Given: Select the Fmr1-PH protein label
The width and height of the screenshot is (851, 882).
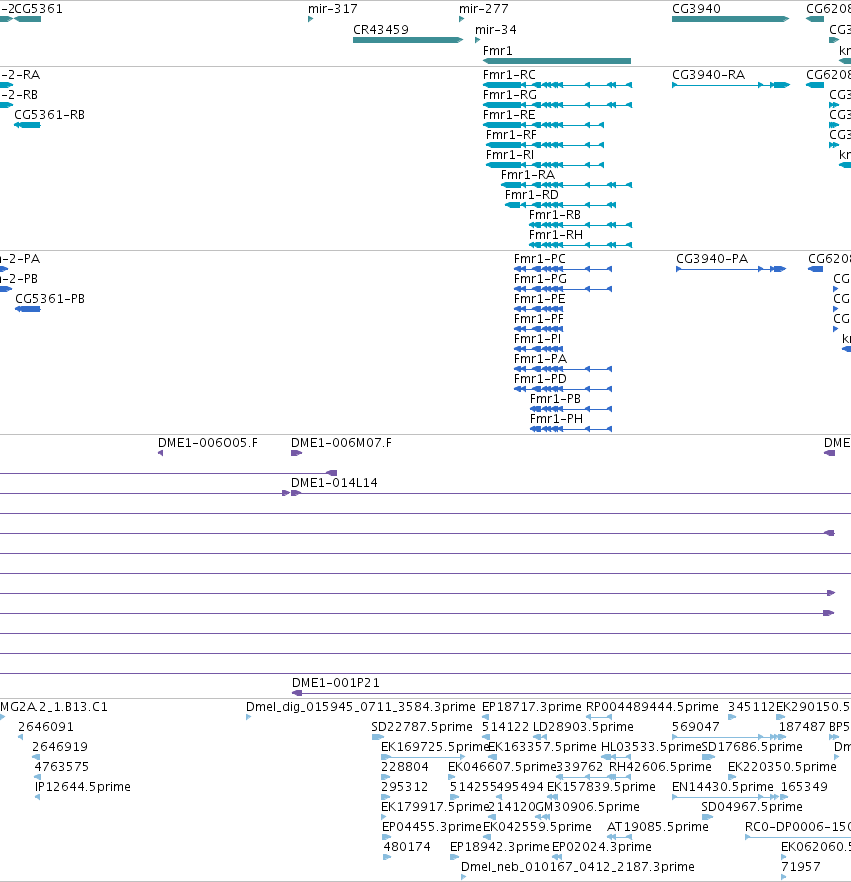Looking at the screenshot, I should (556, 418).
